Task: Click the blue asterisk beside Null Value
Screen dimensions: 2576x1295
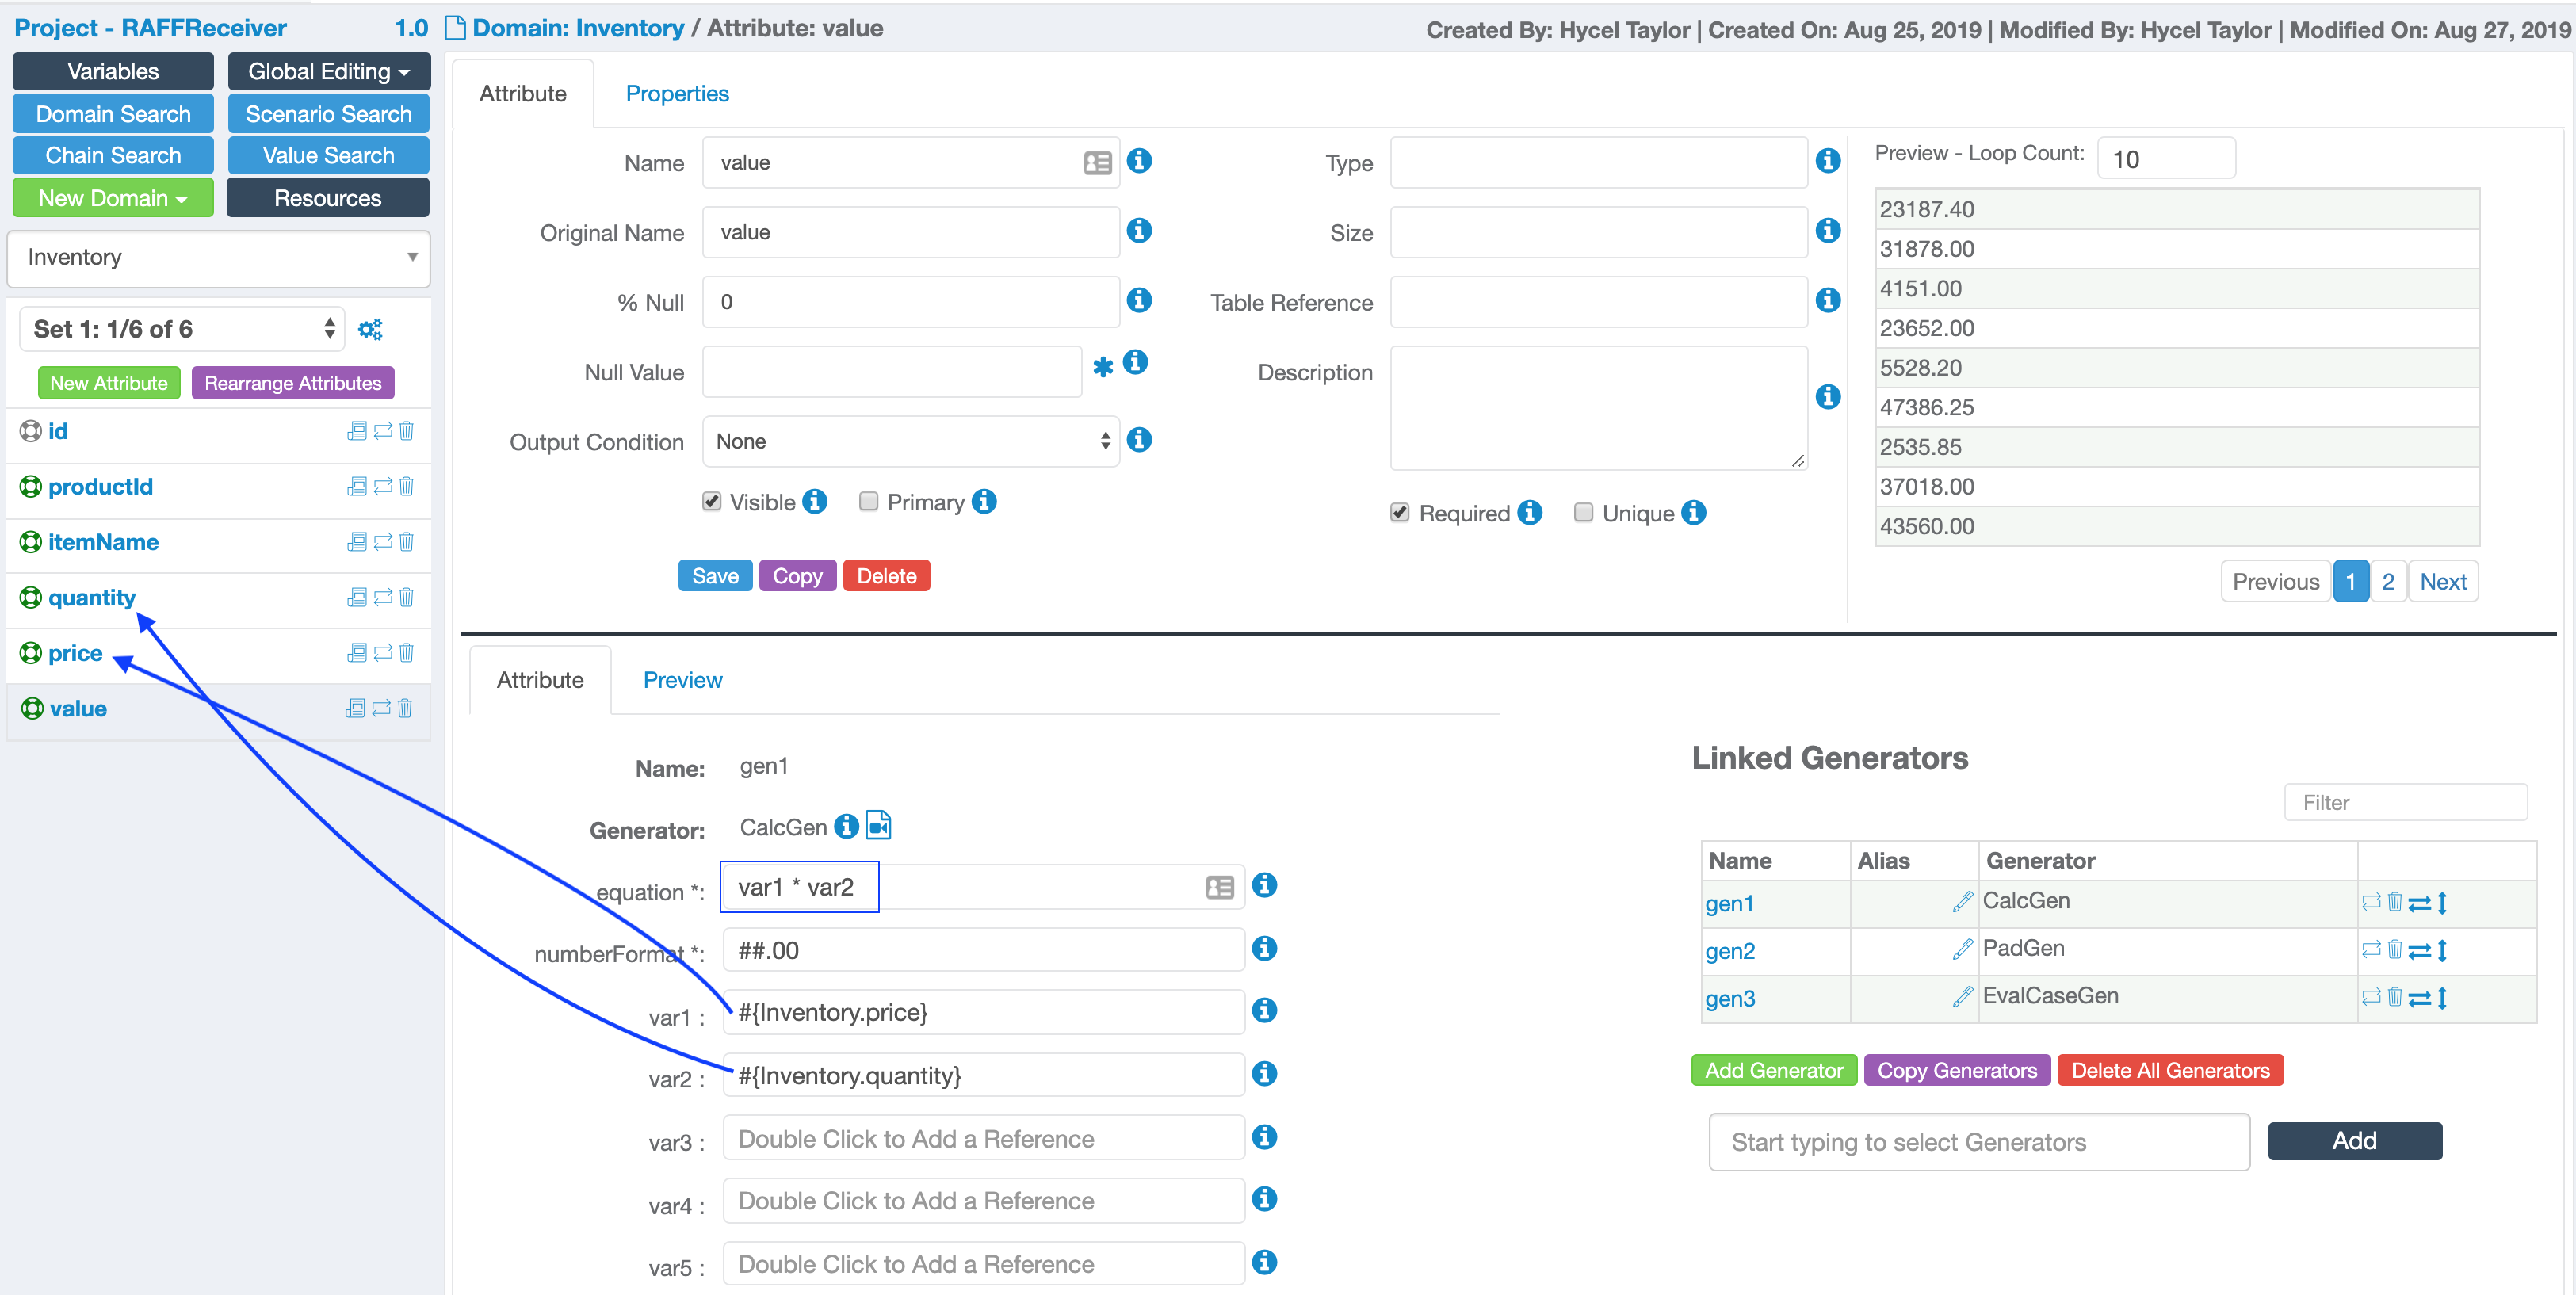Action: tap(1102, 367)
